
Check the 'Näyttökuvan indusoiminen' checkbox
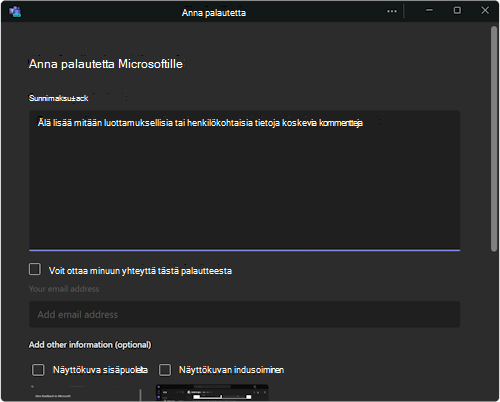165,370
